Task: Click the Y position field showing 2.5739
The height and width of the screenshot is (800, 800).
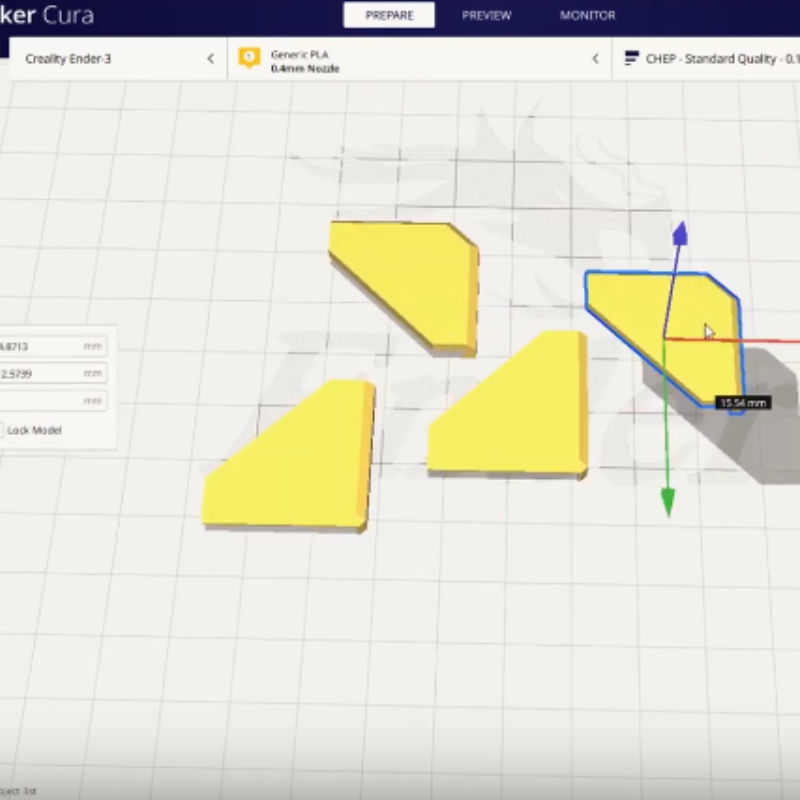Action: click(53, 373)
